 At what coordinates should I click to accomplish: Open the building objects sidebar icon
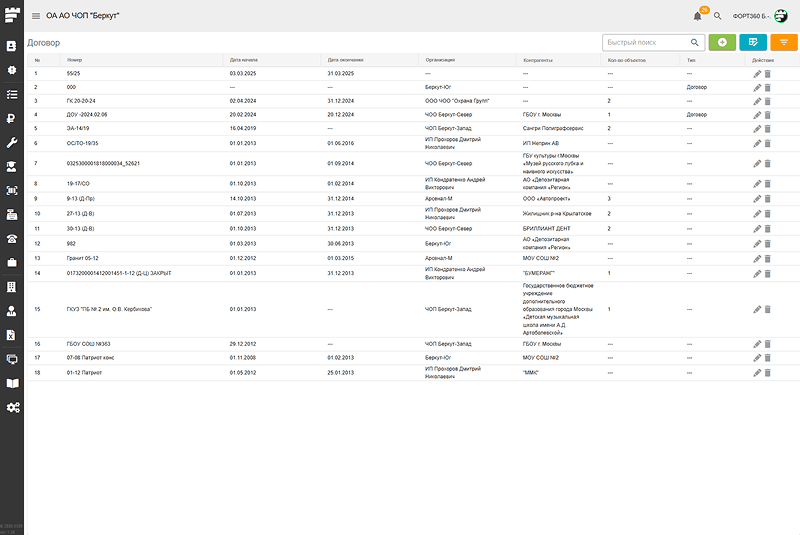pos(12,287)
